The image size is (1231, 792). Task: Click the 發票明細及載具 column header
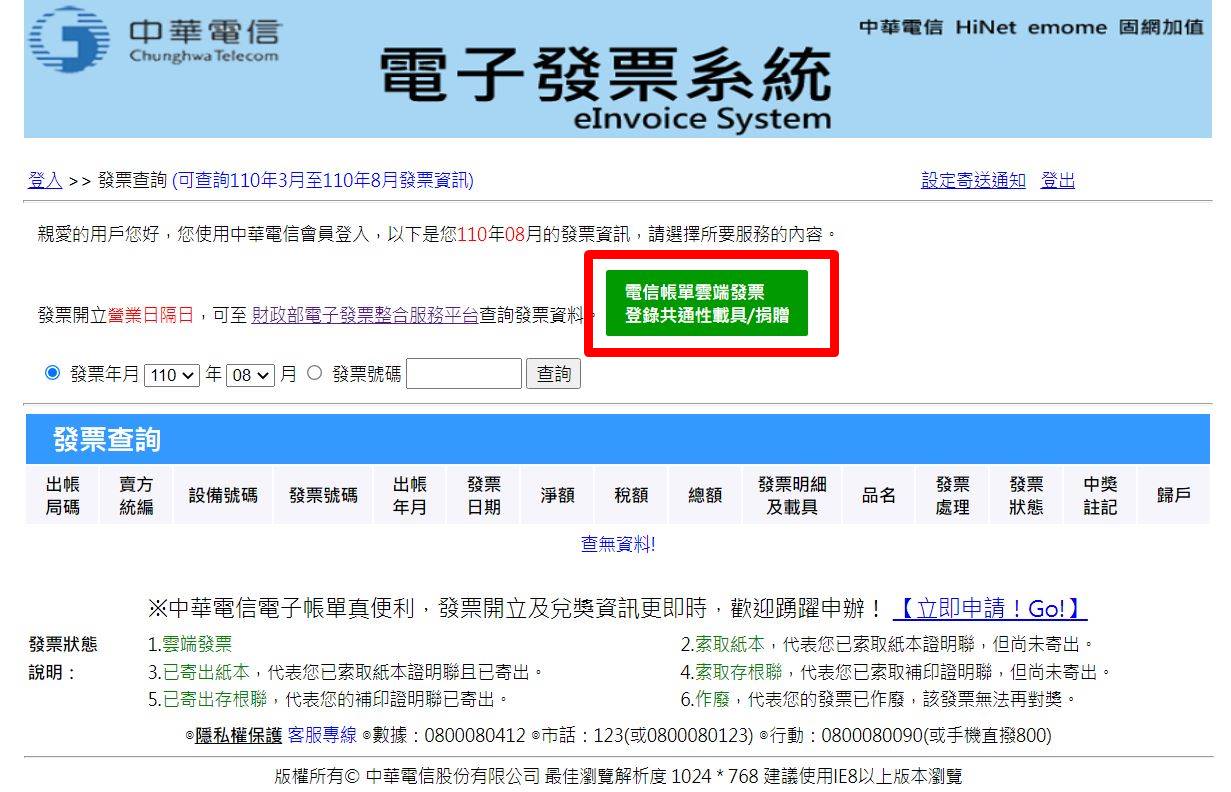[792, 495]
